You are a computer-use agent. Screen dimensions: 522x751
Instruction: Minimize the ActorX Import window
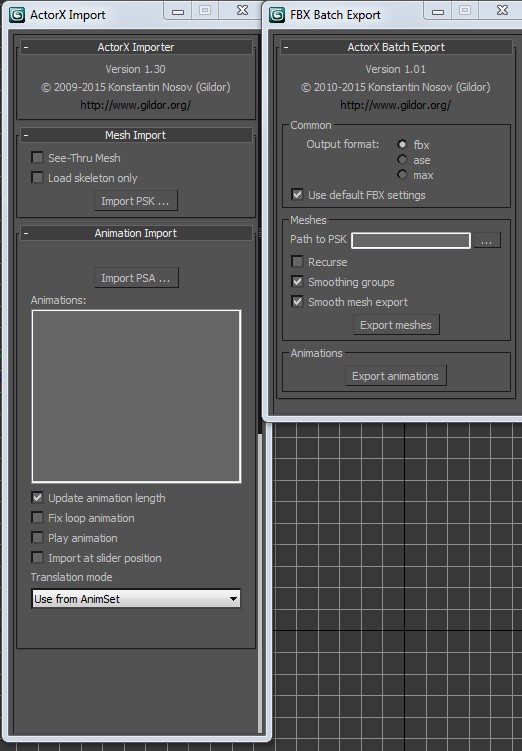[x=178, y=11]
